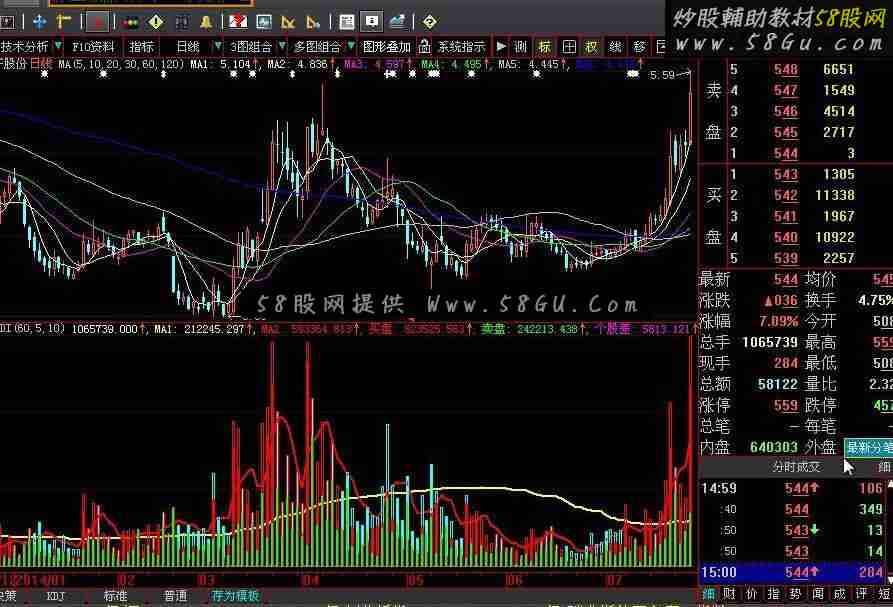Screen dimensions: 893x607
Task: Select the 评 tab at panel bottom
Action: (862, 594)
